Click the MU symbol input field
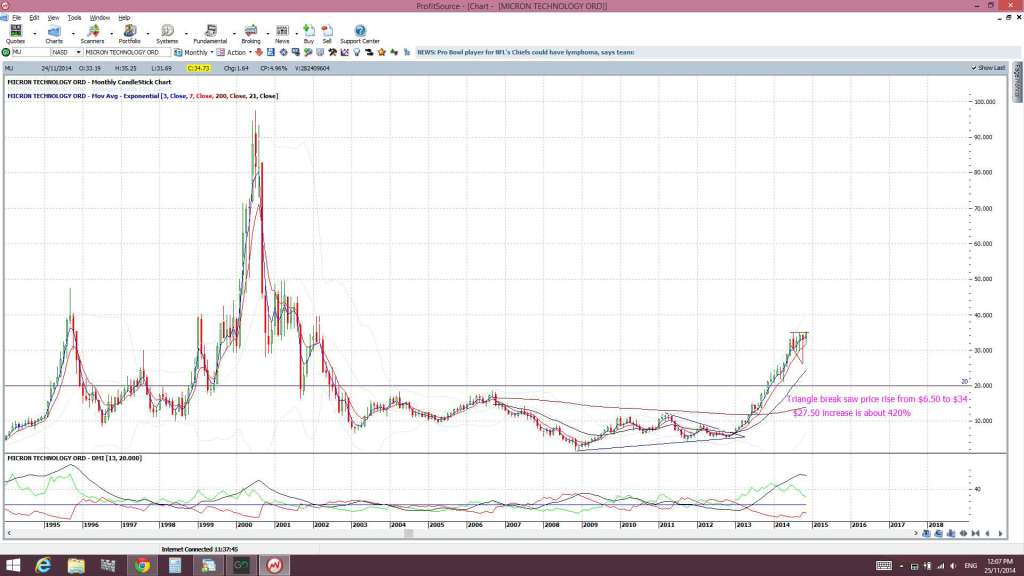Image resolution: width=1024 pixels, height=576 pixels. (x=31, y=52)
